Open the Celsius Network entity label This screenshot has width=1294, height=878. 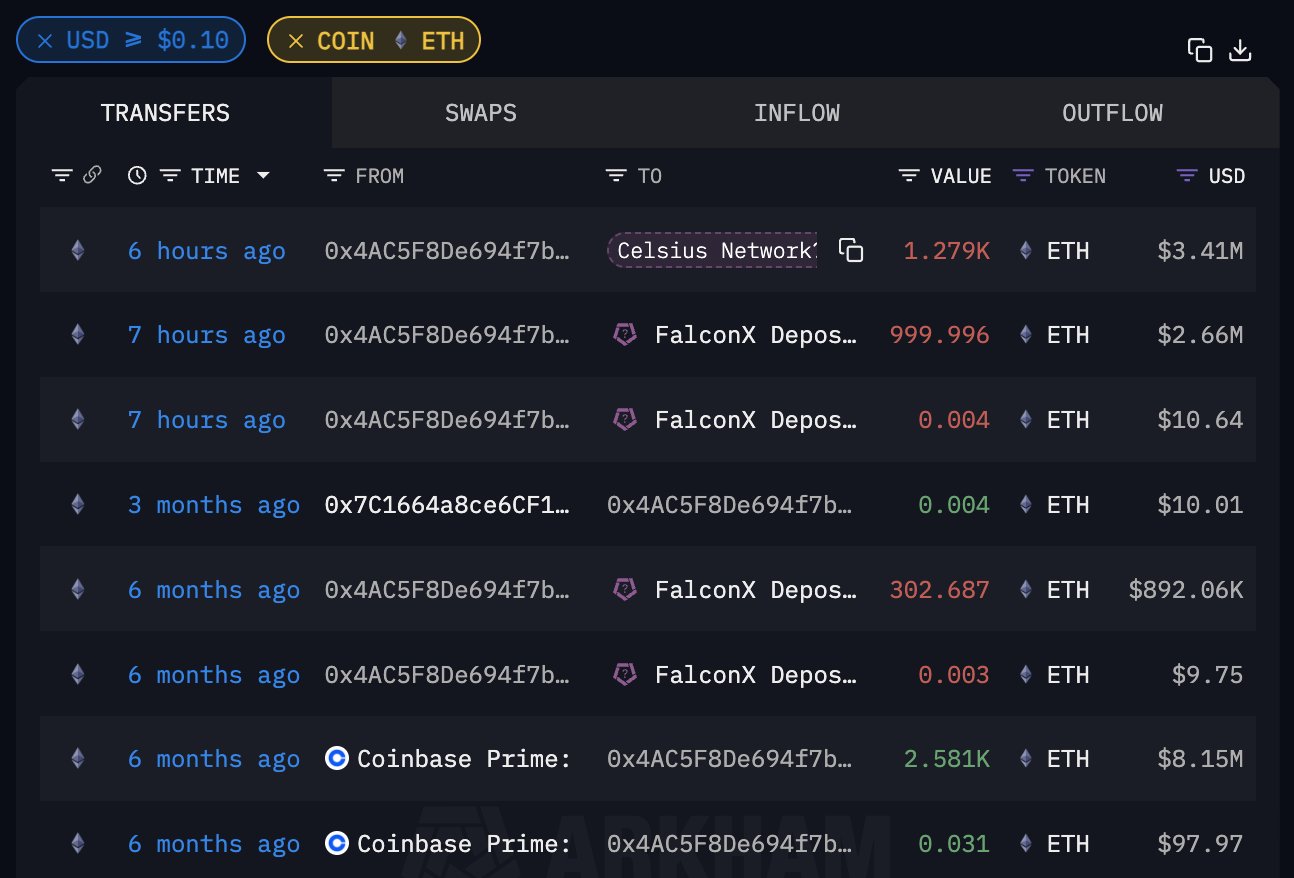(714, 251)
